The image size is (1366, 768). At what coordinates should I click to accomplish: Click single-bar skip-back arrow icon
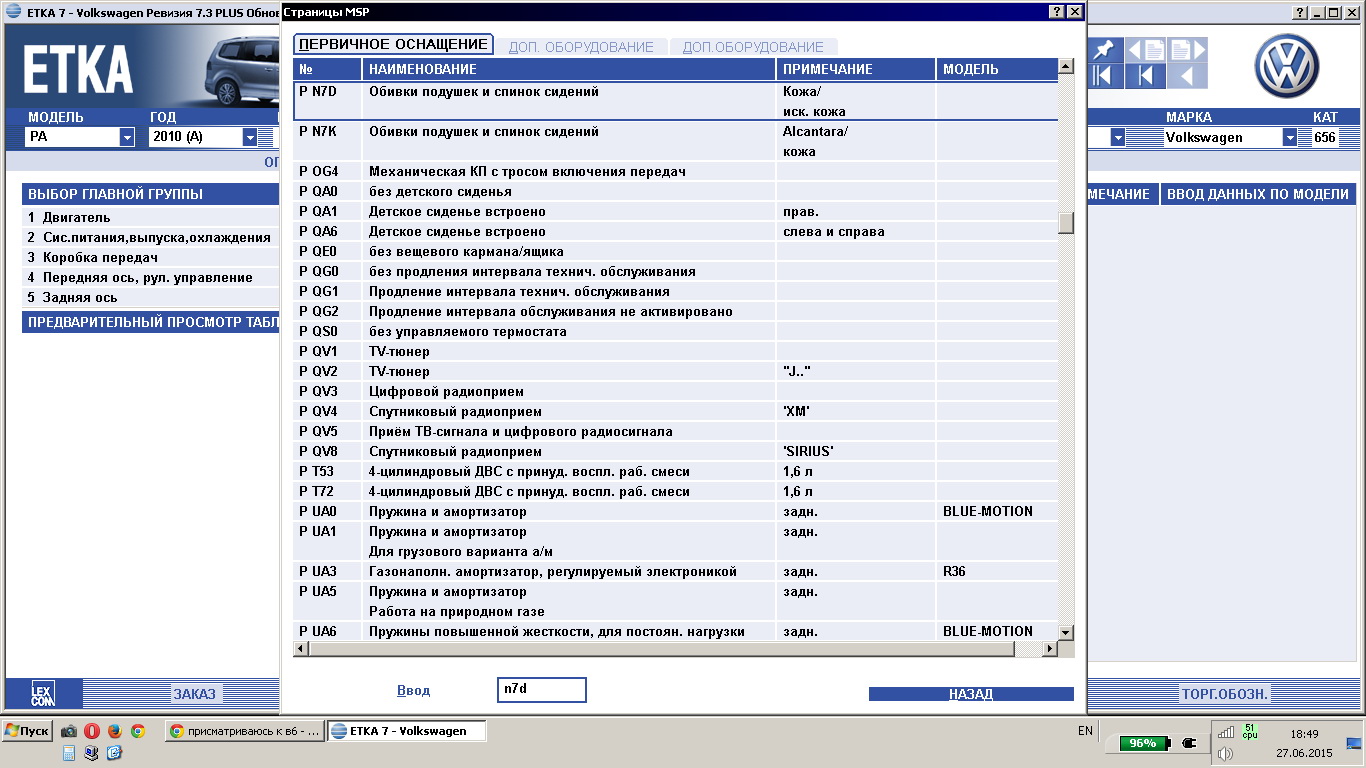pos(1146,76)
